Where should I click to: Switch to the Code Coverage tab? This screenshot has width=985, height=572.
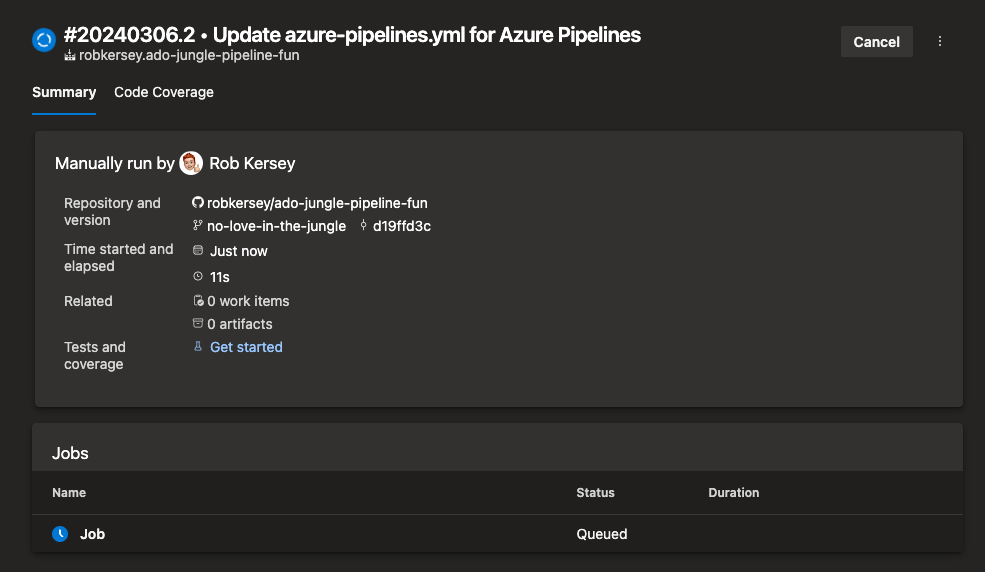tap(164, 92)
